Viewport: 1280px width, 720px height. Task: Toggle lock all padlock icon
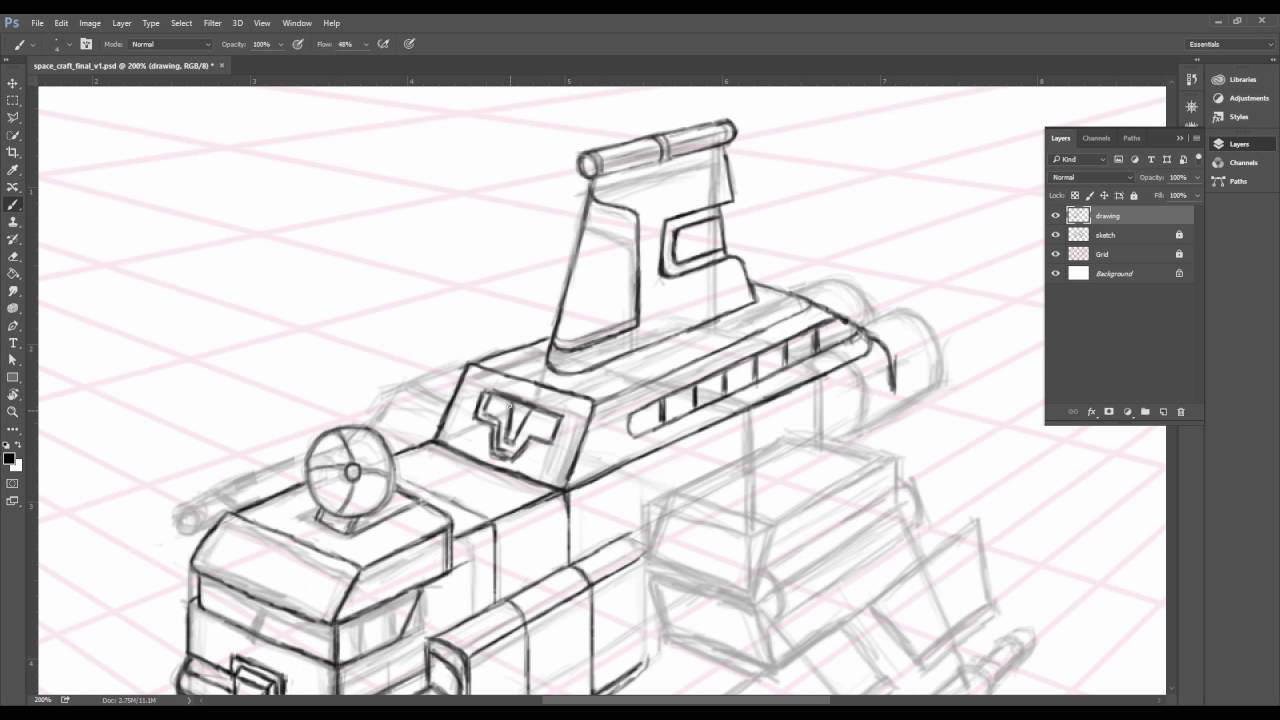point(1133,196)
